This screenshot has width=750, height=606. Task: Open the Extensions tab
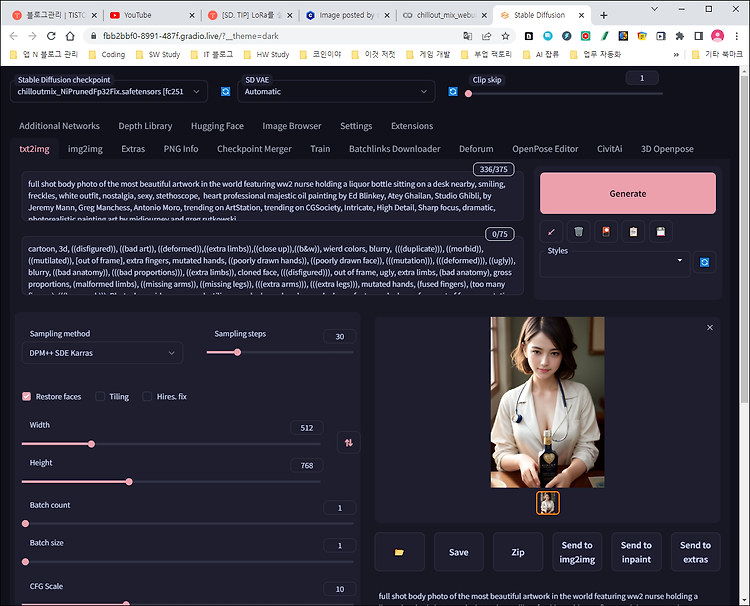click(412, 126)
